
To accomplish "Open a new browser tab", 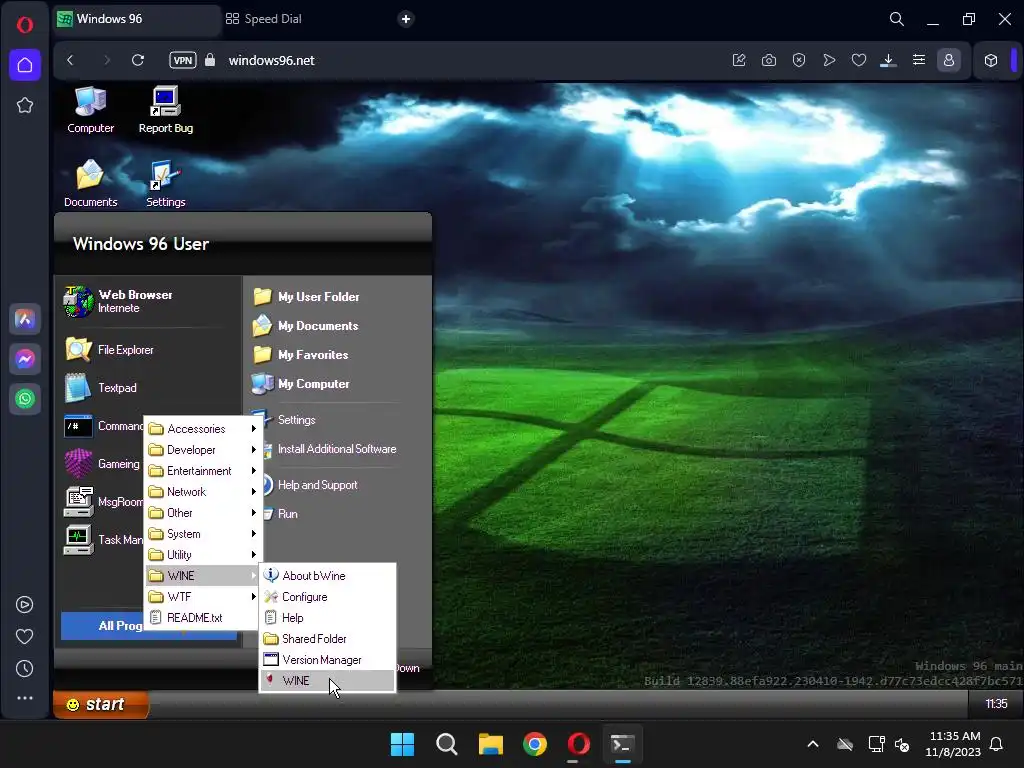I will 406,19.
